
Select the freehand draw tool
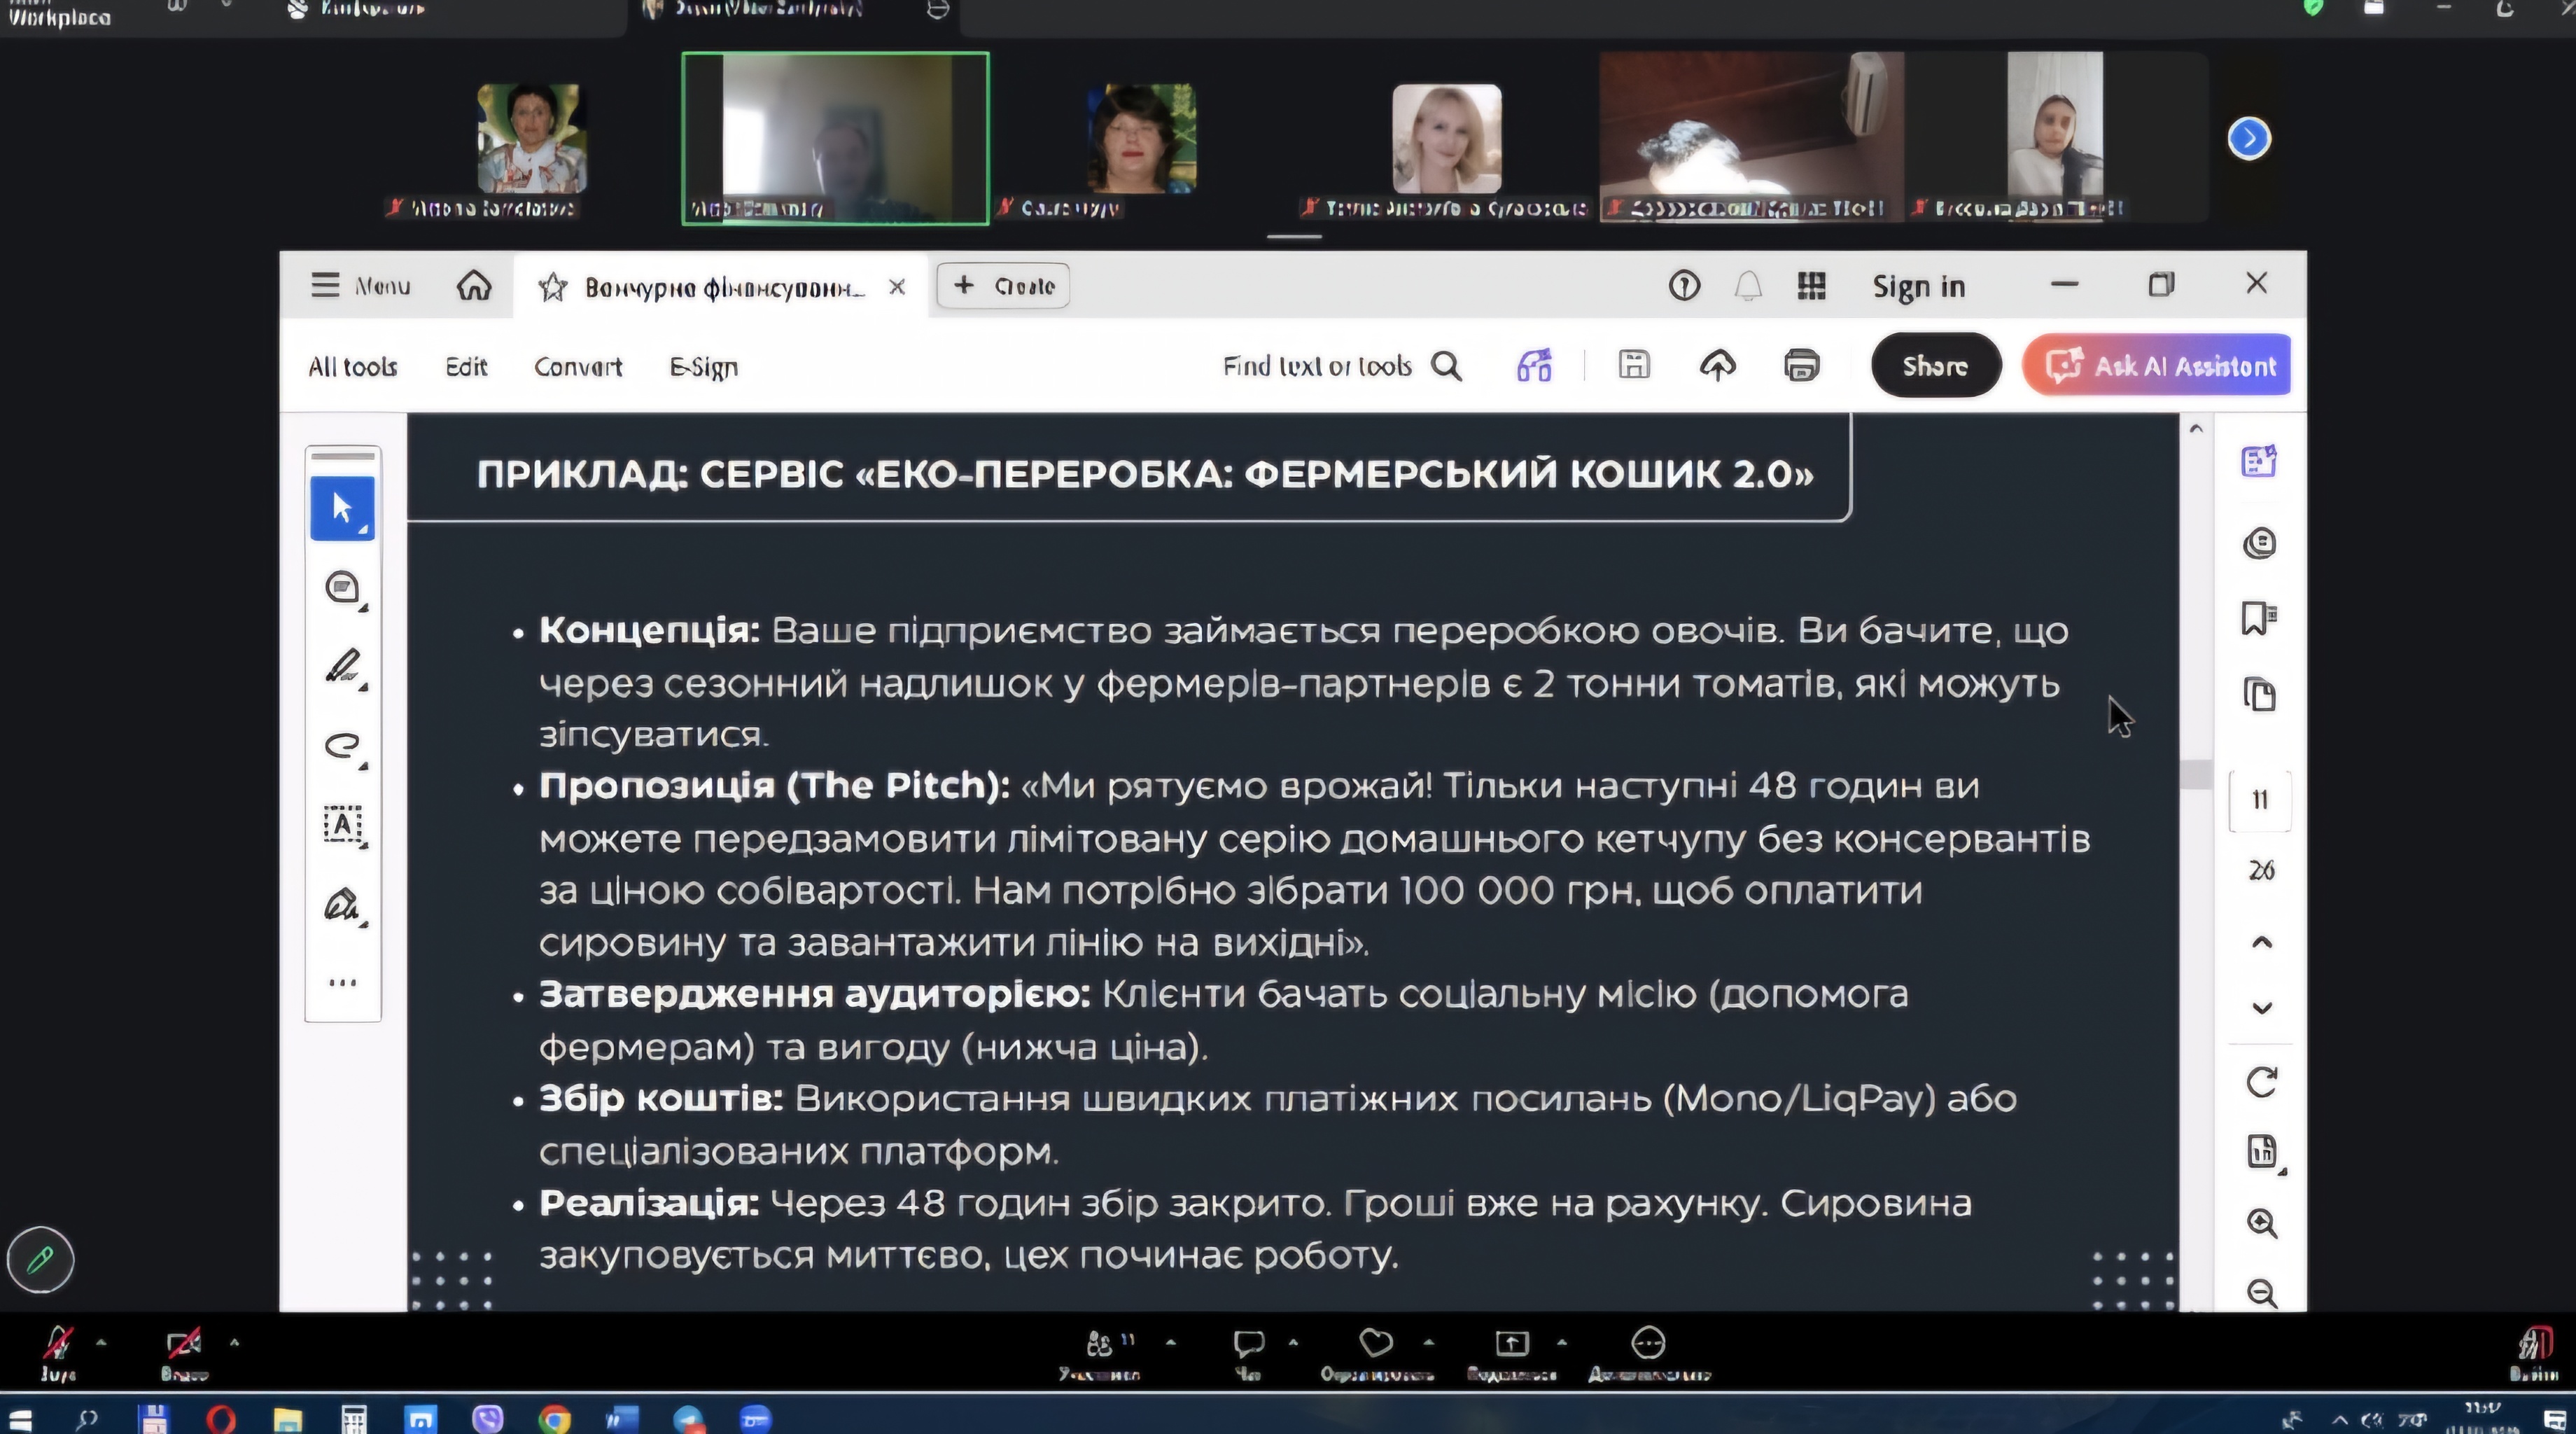coord(343,745)
